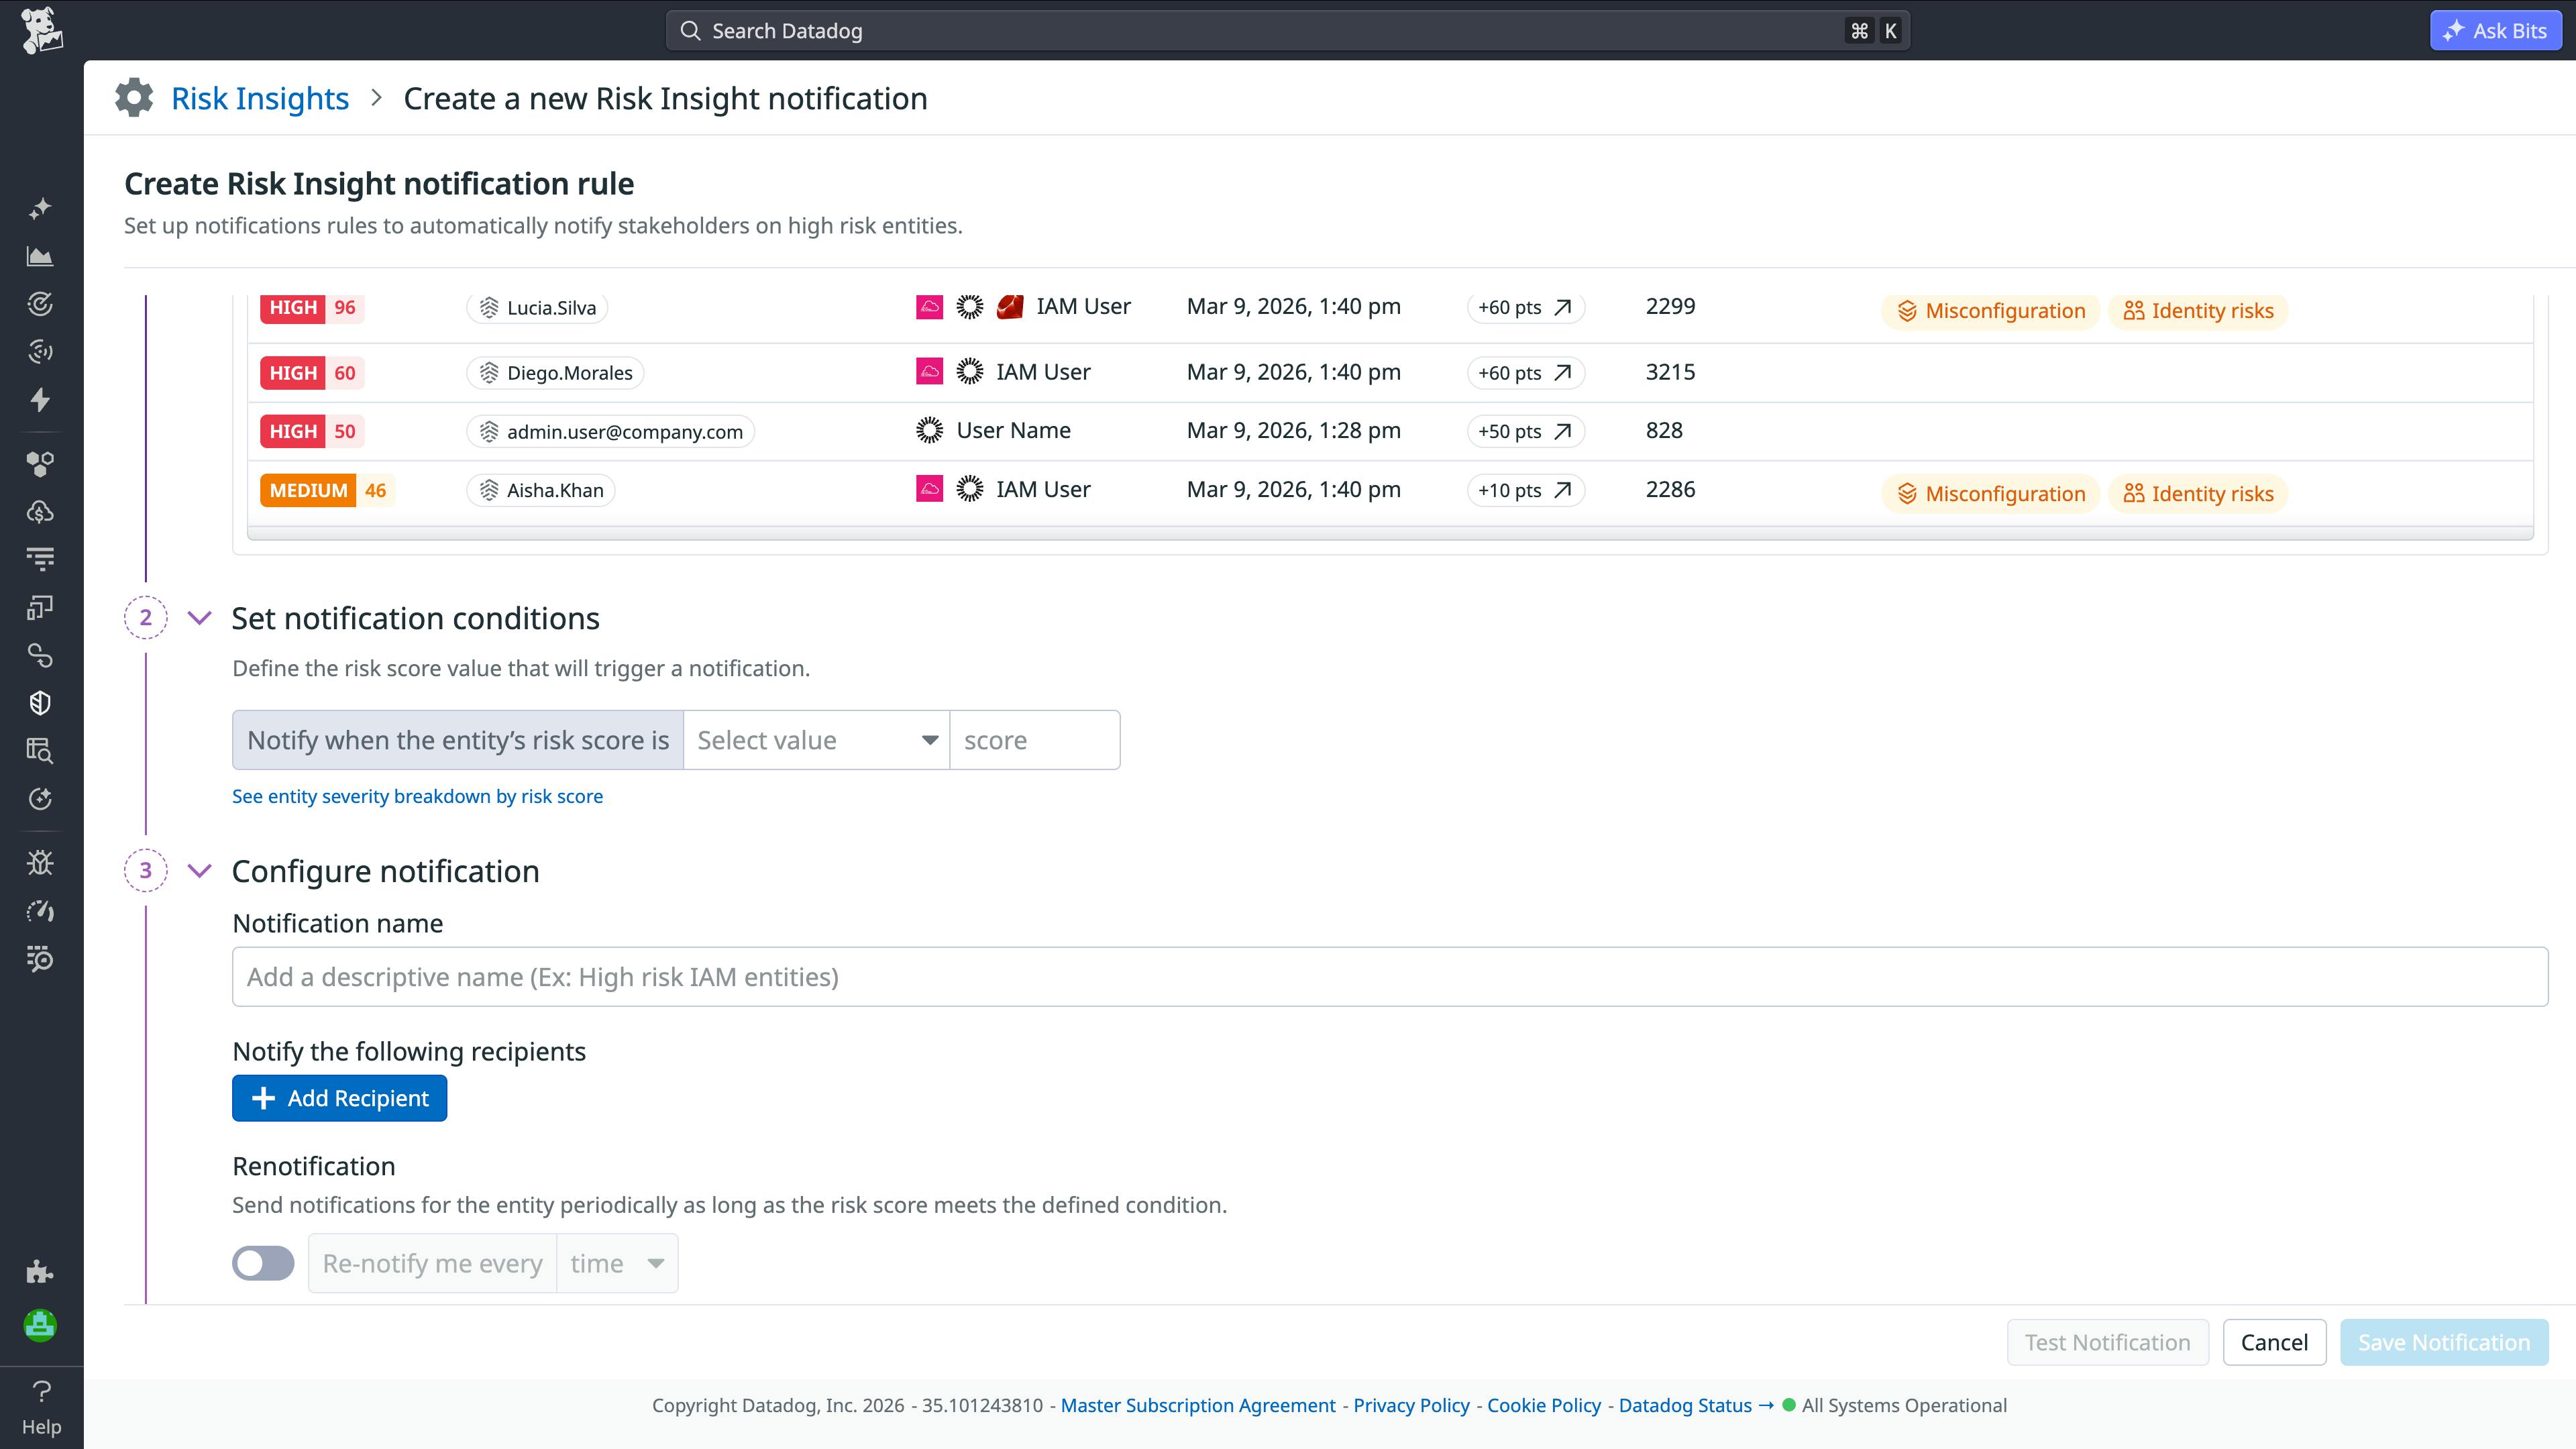The image size is (2576, 1449).
Task: Collapse the Set notification conditions section
Action: click(x=200, y=618)
